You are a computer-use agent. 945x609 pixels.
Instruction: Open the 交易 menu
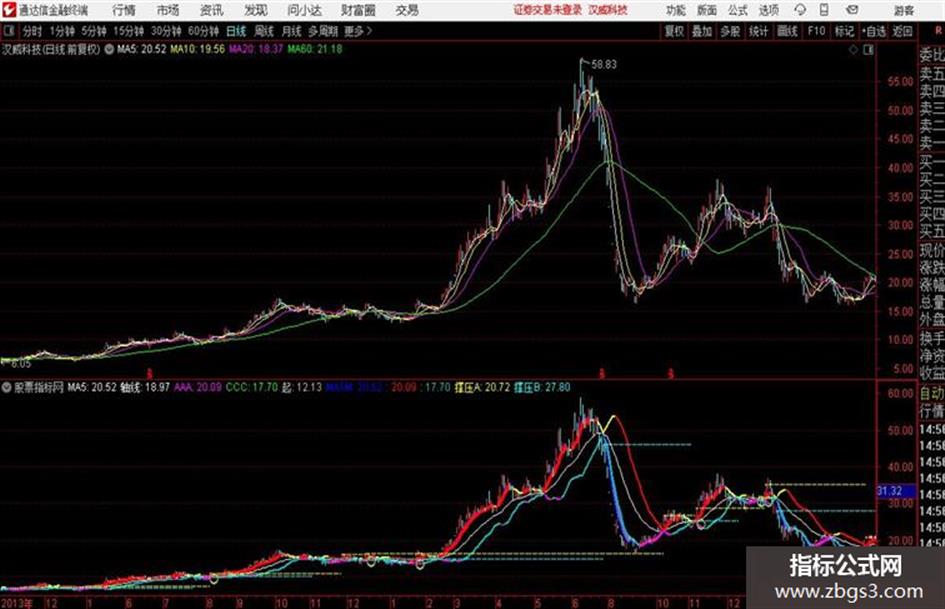407,10
